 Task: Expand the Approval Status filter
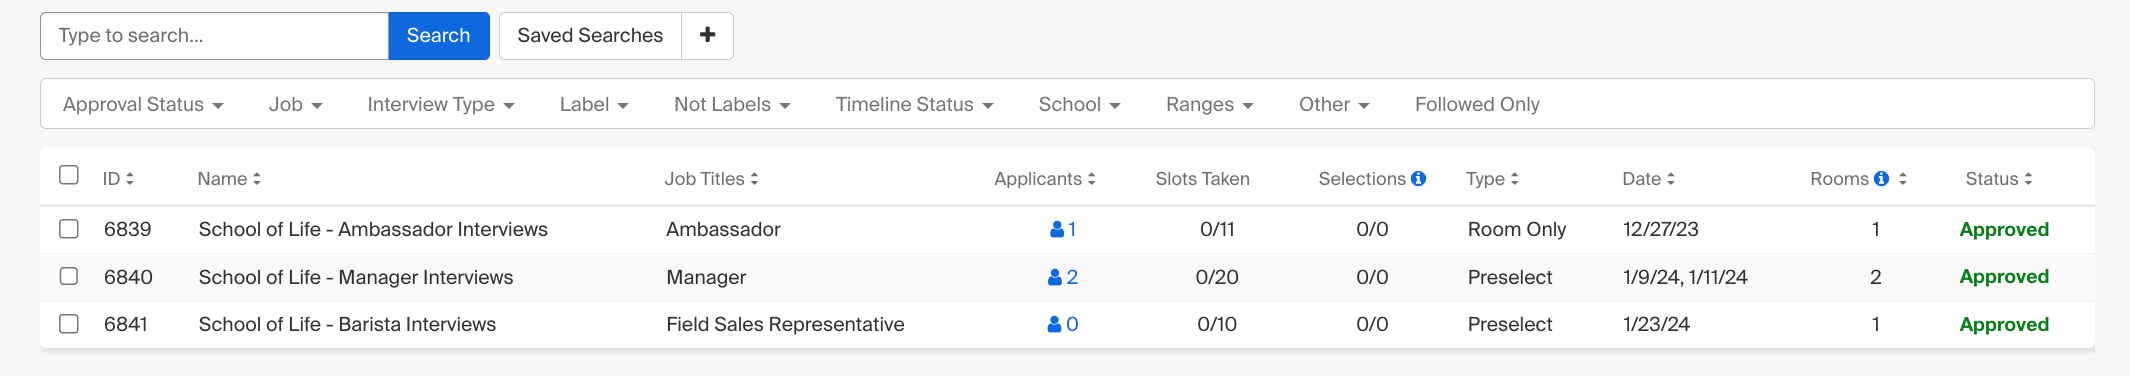coord(143,104)
